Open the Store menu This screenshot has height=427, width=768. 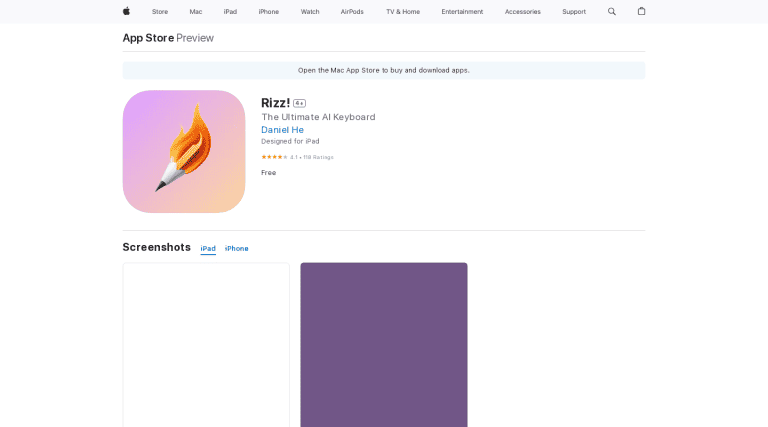click(x=160, y=12)
